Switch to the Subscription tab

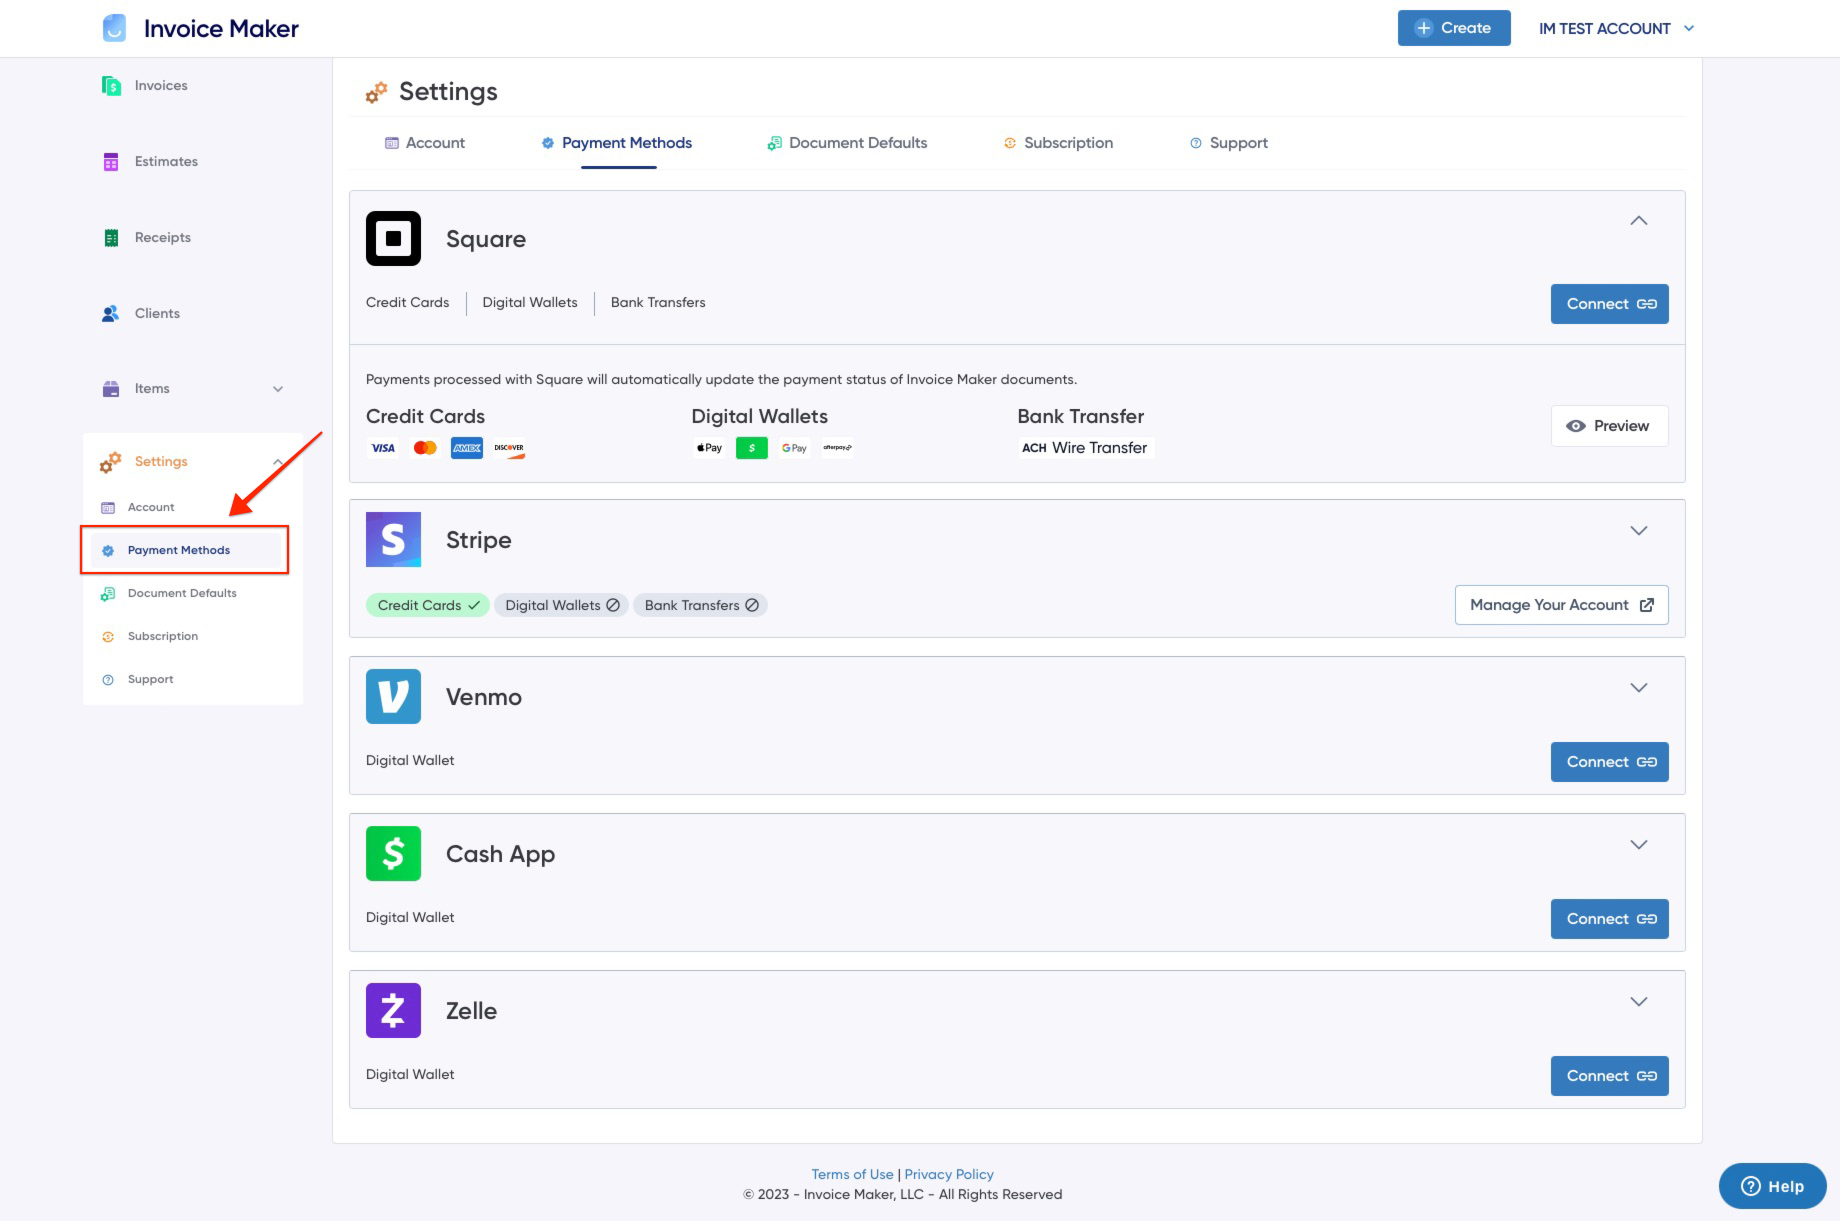pyautogui.click(x=1058, y=143)
